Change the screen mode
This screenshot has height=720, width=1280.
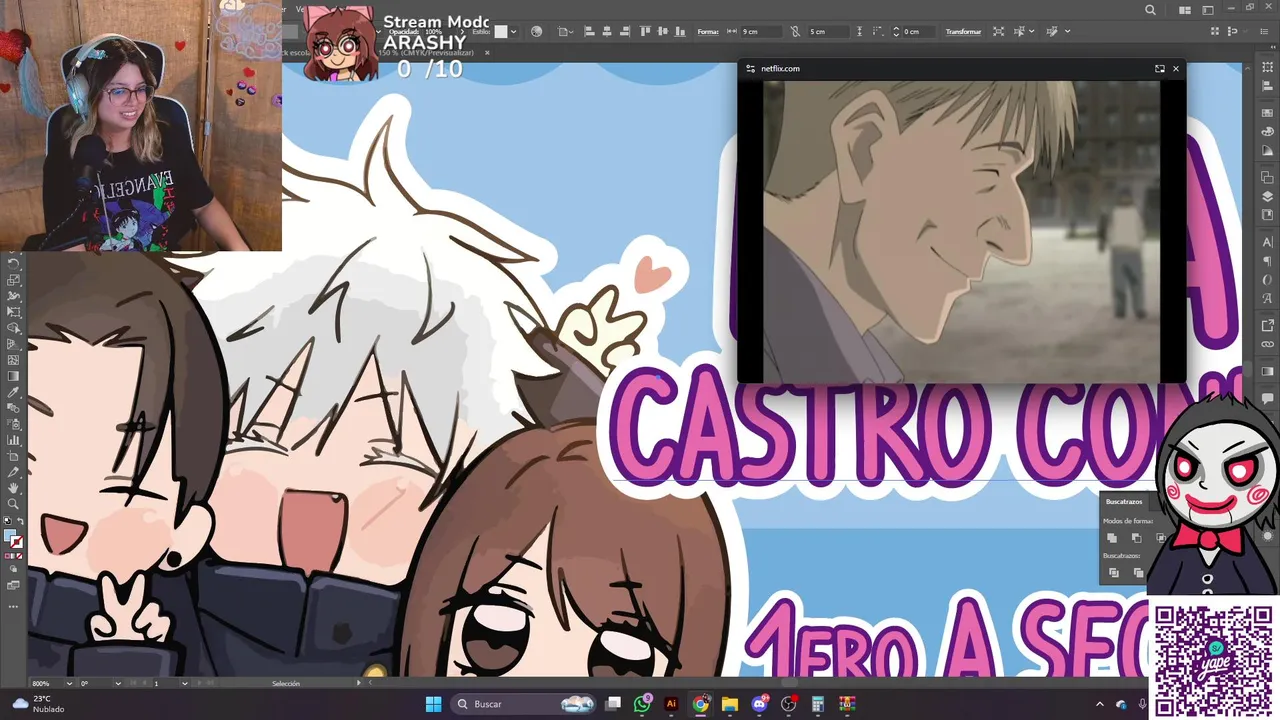click(x=14, y=584)
